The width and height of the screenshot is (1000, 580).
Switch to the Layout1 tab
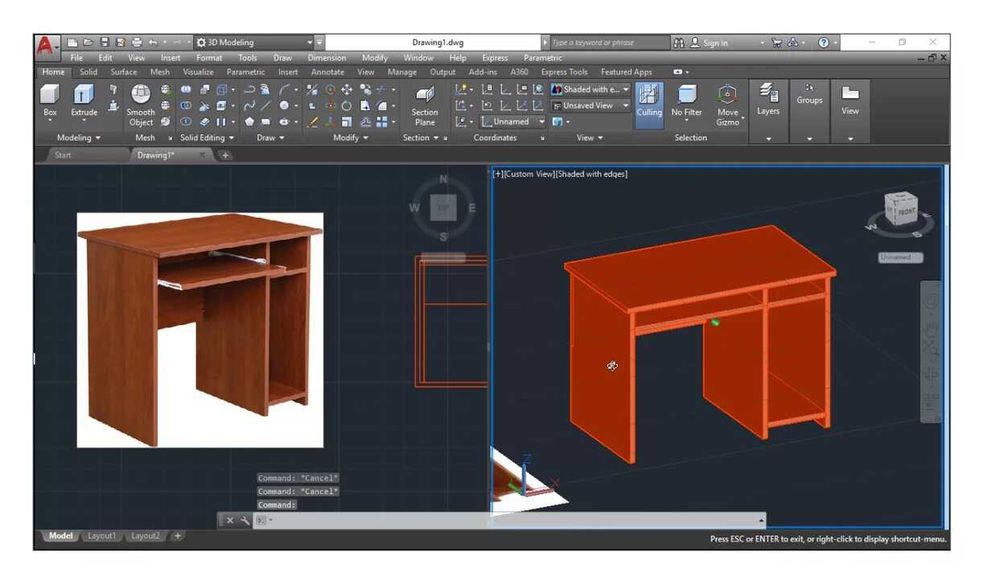[x=102, y=536]
